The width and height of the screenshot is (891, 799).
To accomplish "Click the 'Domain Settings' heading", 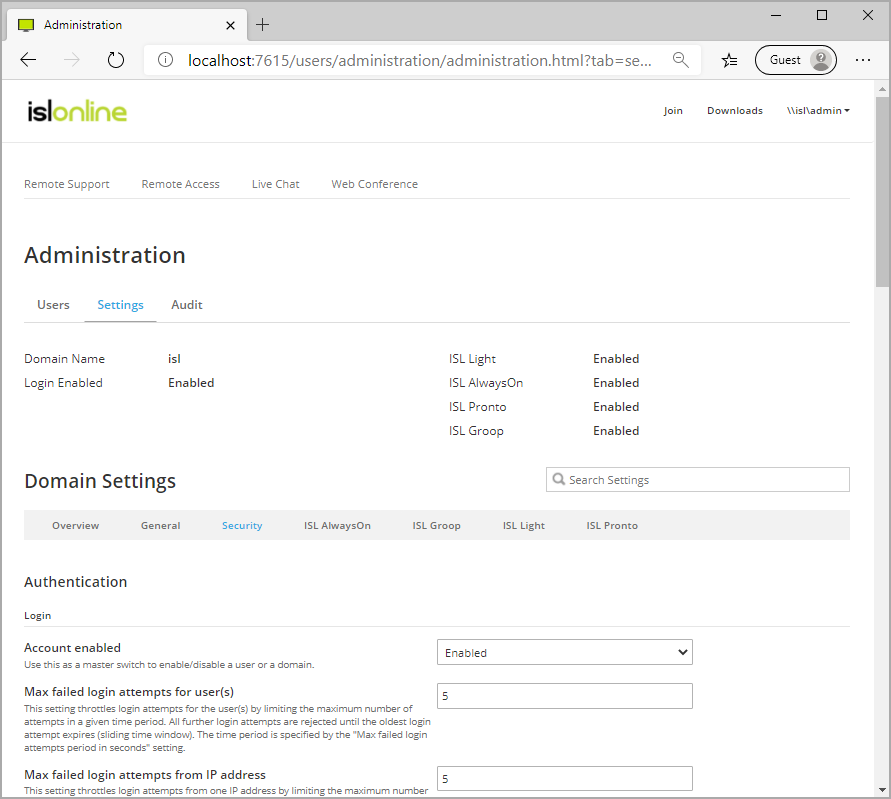I will (x=100, y=481).
